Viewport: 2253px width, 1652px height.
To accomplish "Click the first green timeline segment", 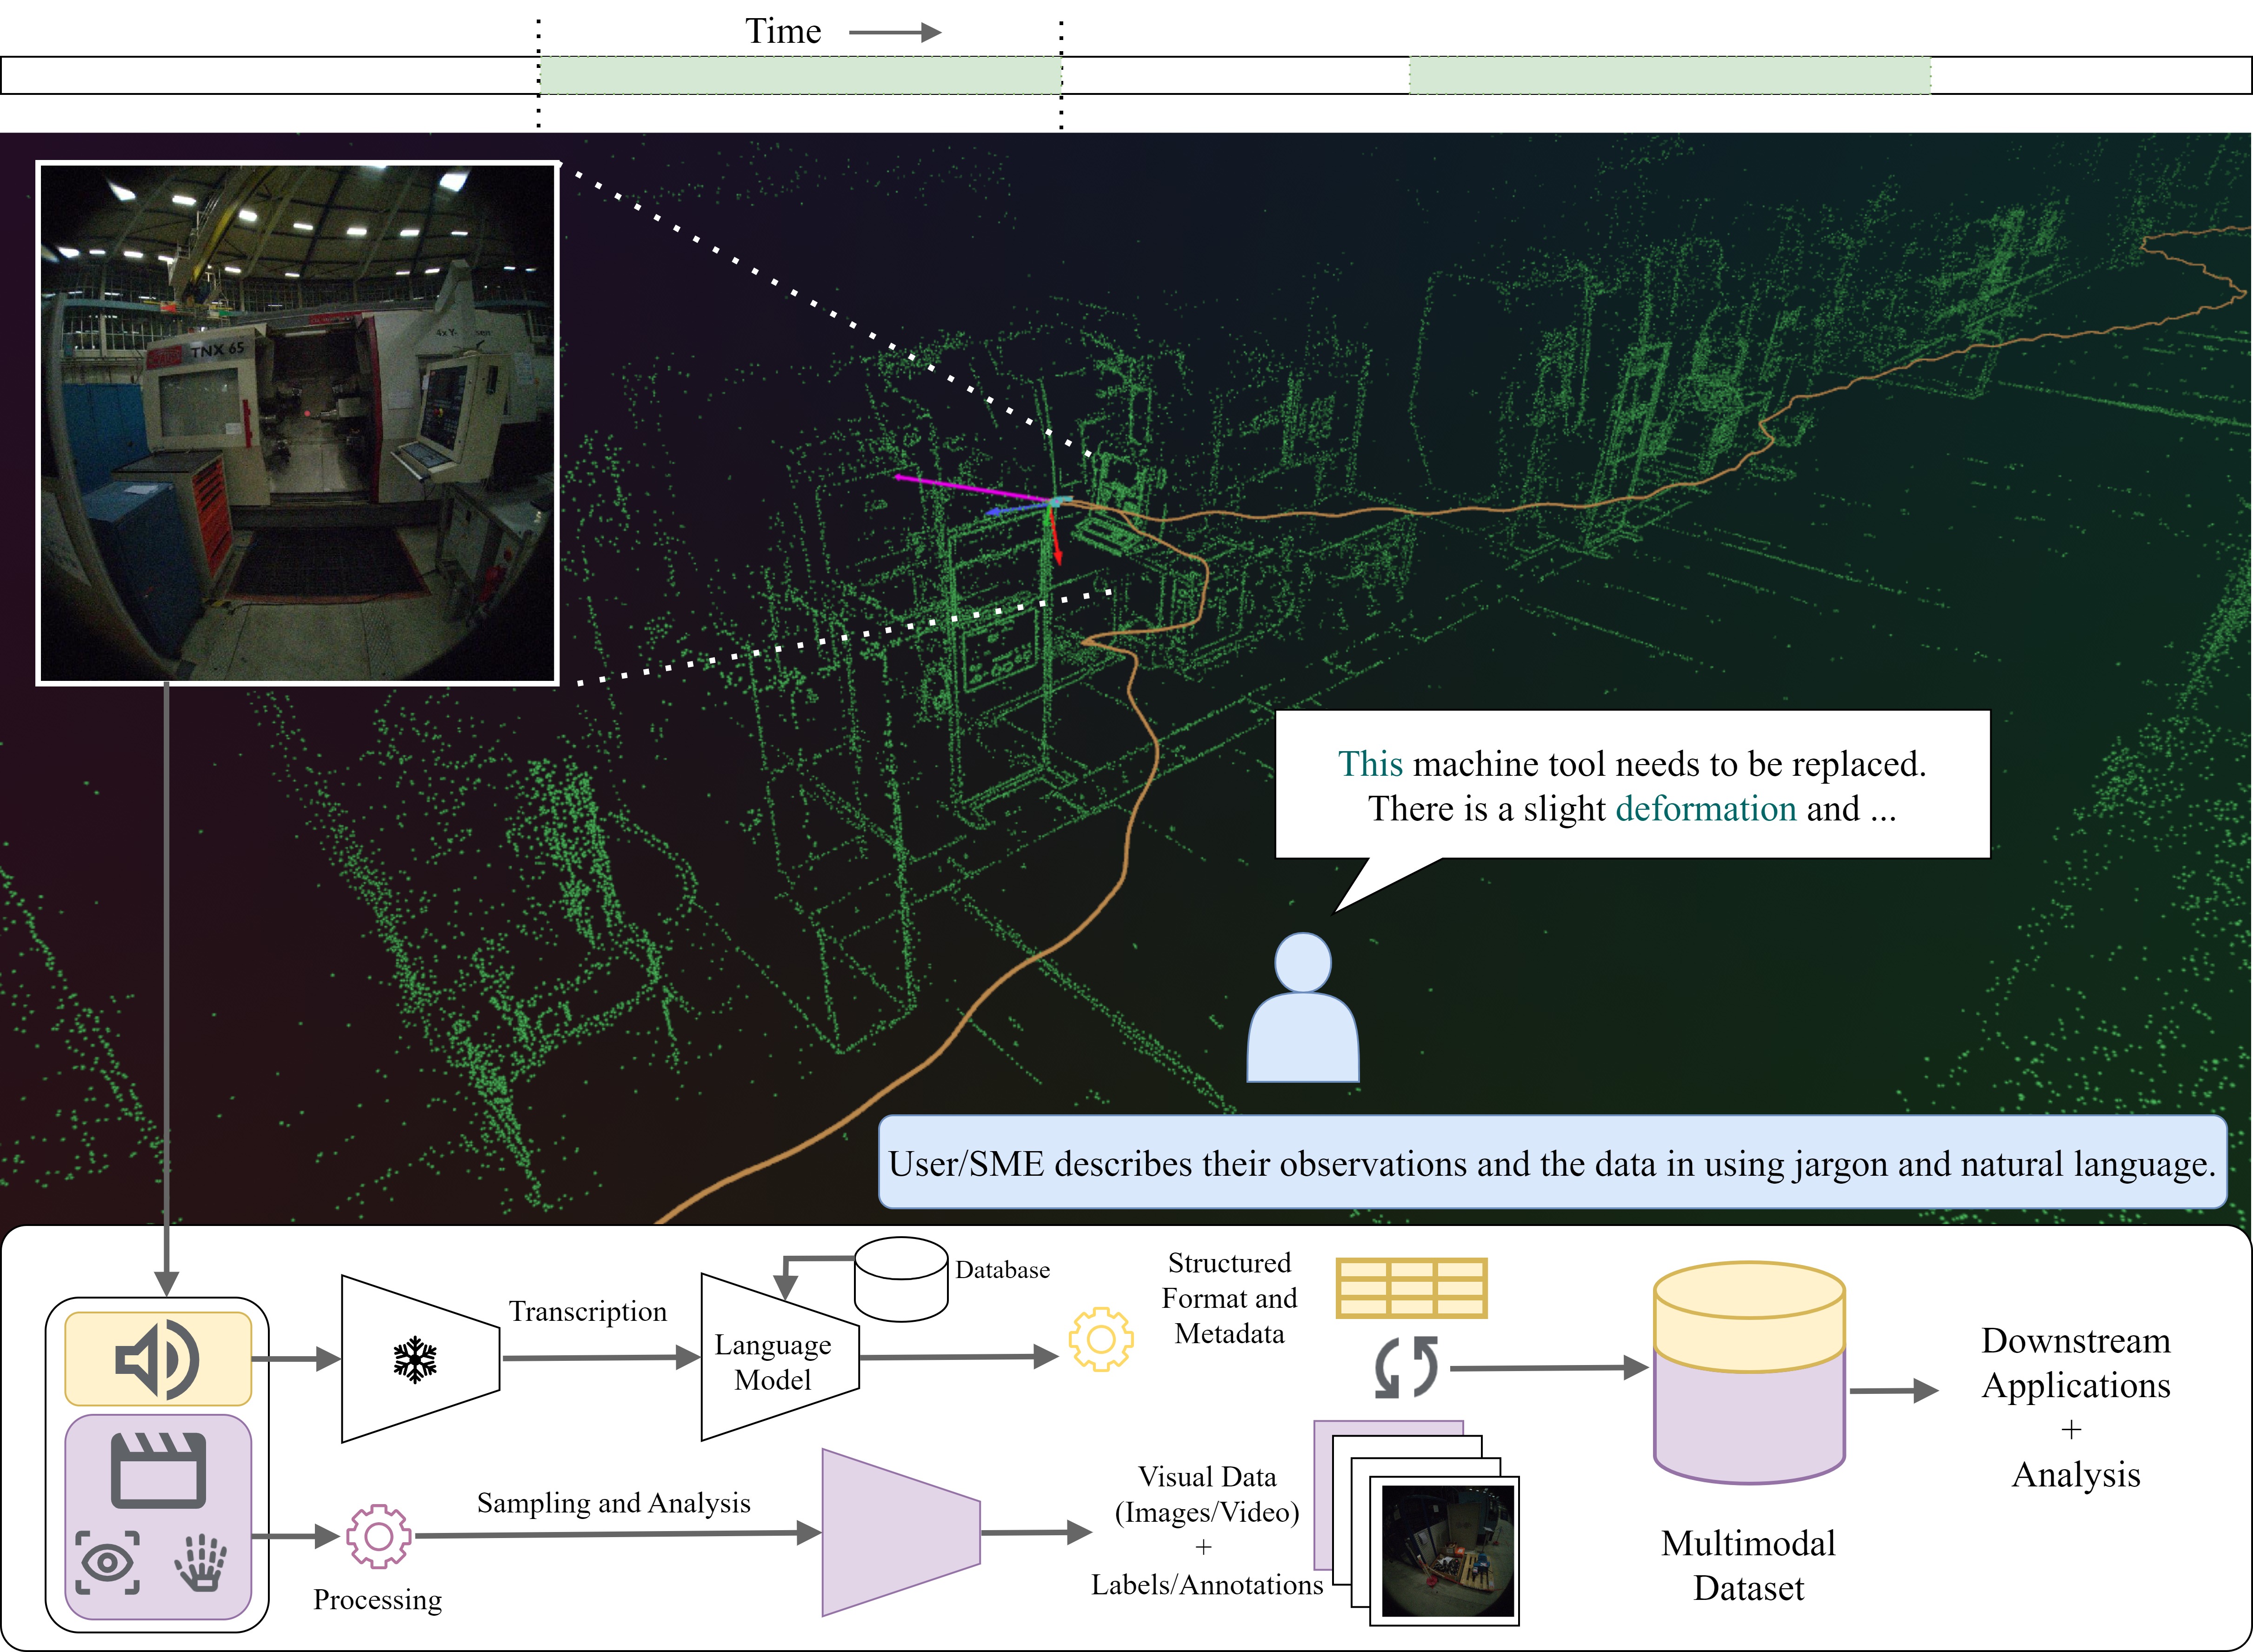I will pos(800,76).
